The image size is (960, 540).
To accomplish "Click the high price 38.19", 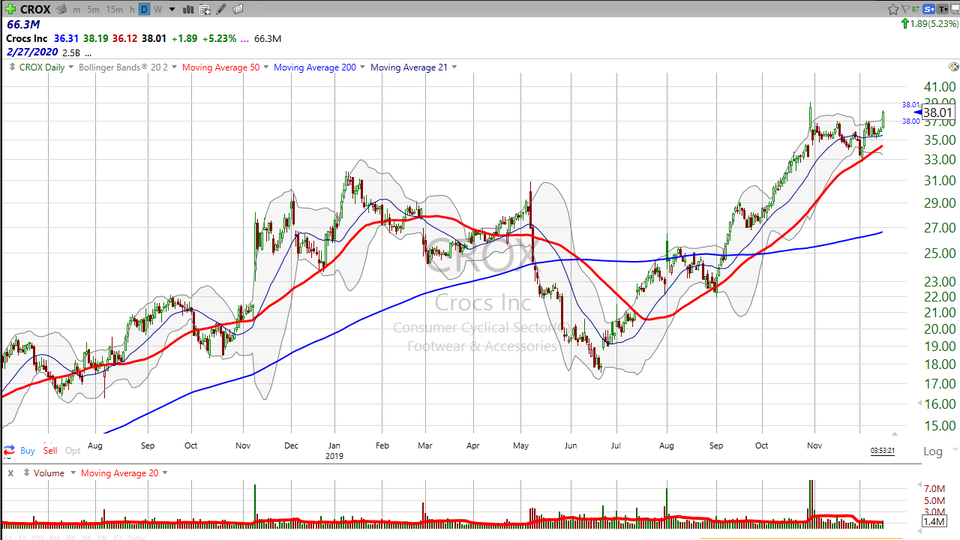I will pyautogui.click(x=96, y=38).
